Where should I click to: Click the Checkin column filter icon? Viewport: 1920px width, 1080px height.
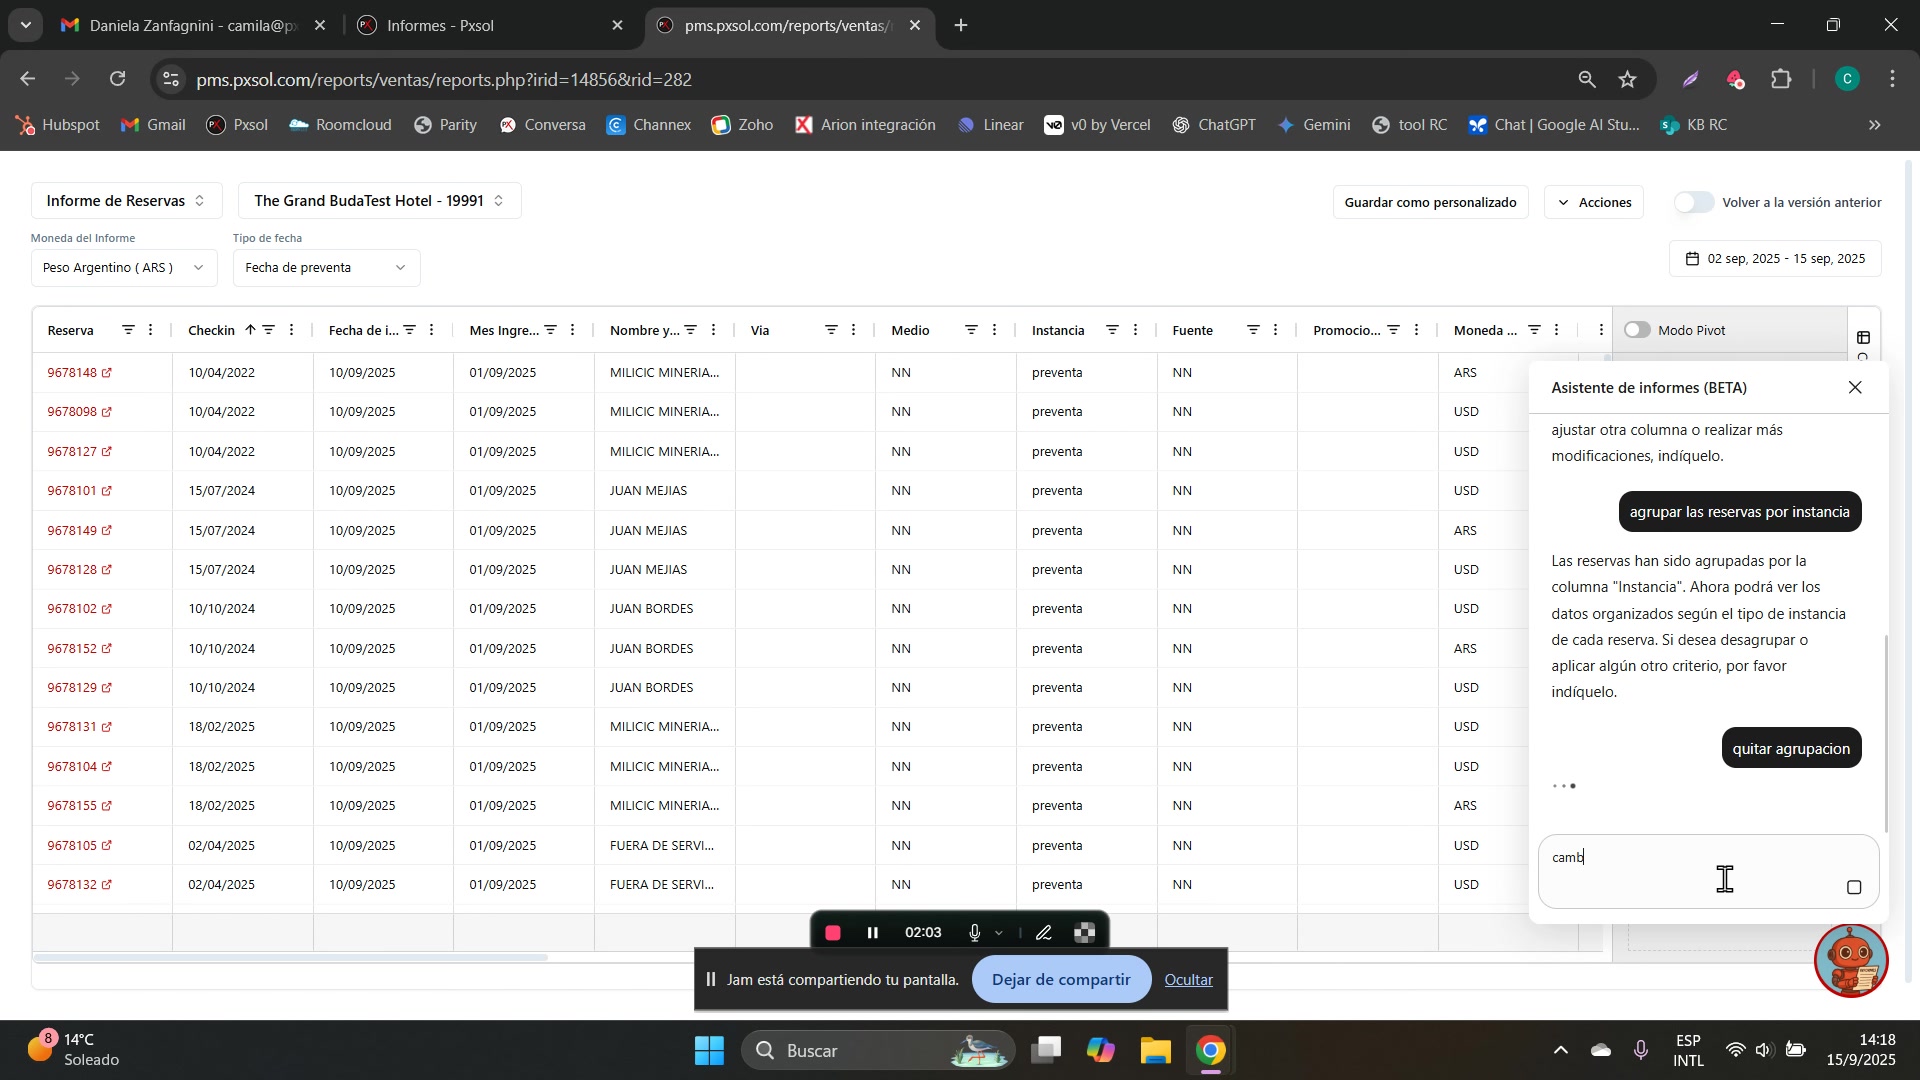coord(268,330)
